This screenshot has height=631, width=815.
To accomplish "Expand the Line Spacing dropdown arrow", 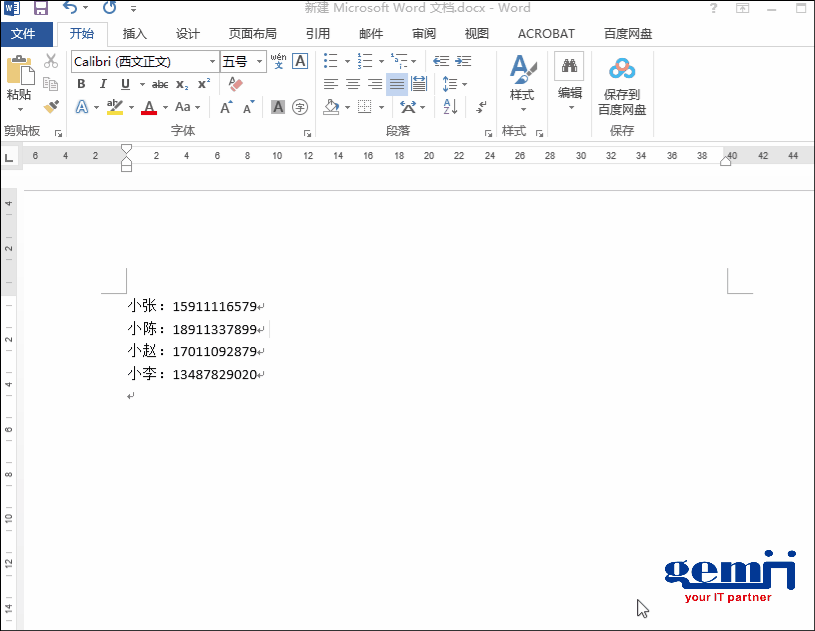I will tap(464, 84).
